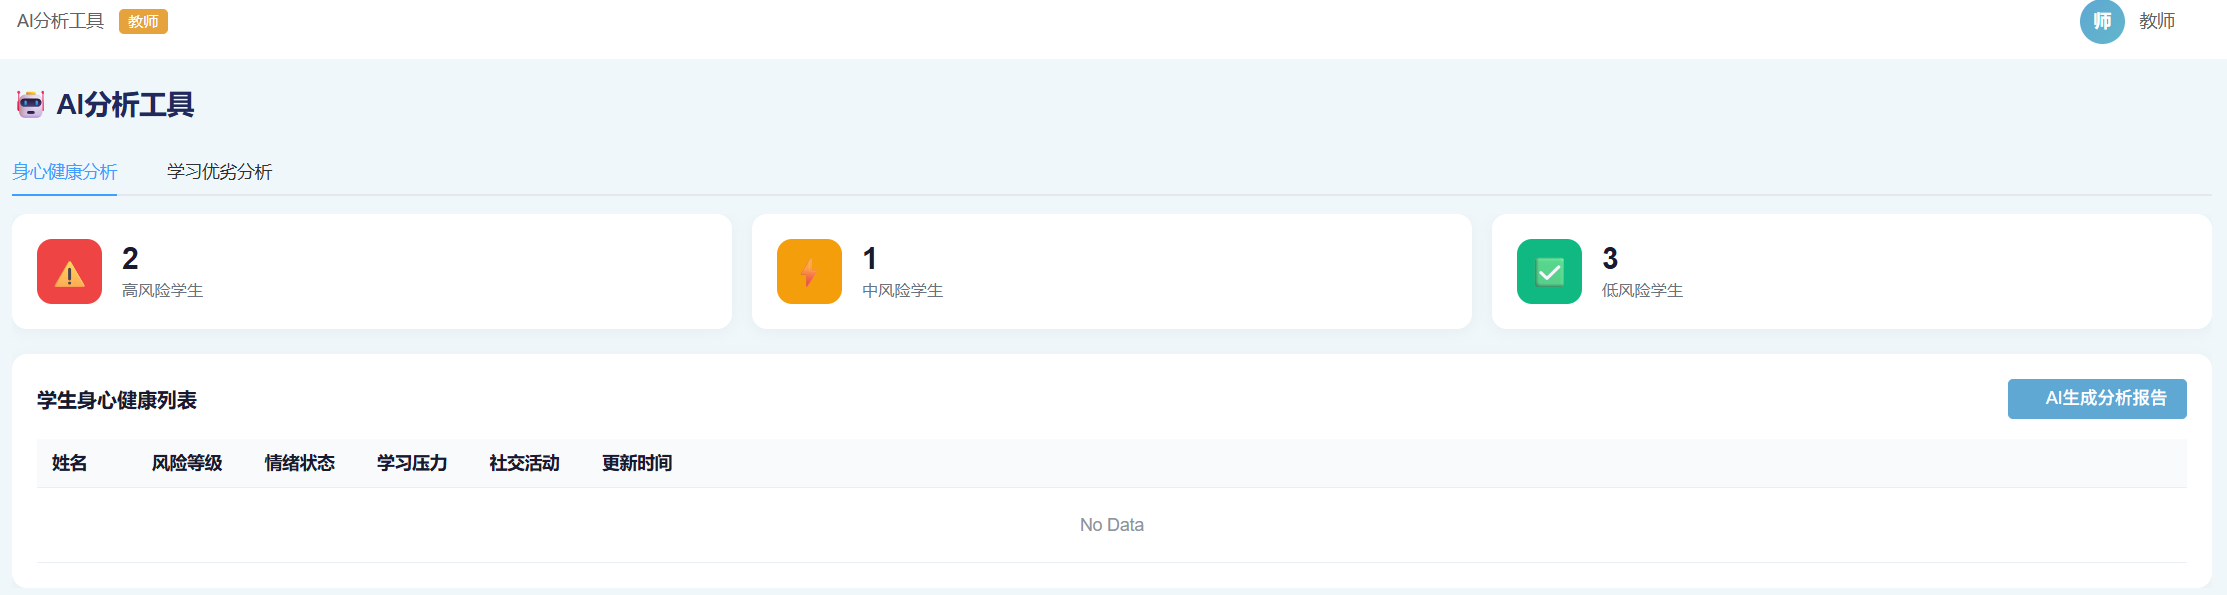Select the 身心健康分析 tab
Viewport: 2227px width, 595px height.
point(64,172)
